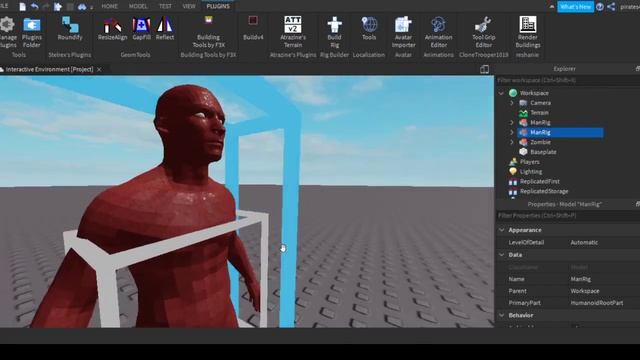This screenshot has width=640, height=360.
Task: Expand the Zombie tree node
Action: pos(512,142)
